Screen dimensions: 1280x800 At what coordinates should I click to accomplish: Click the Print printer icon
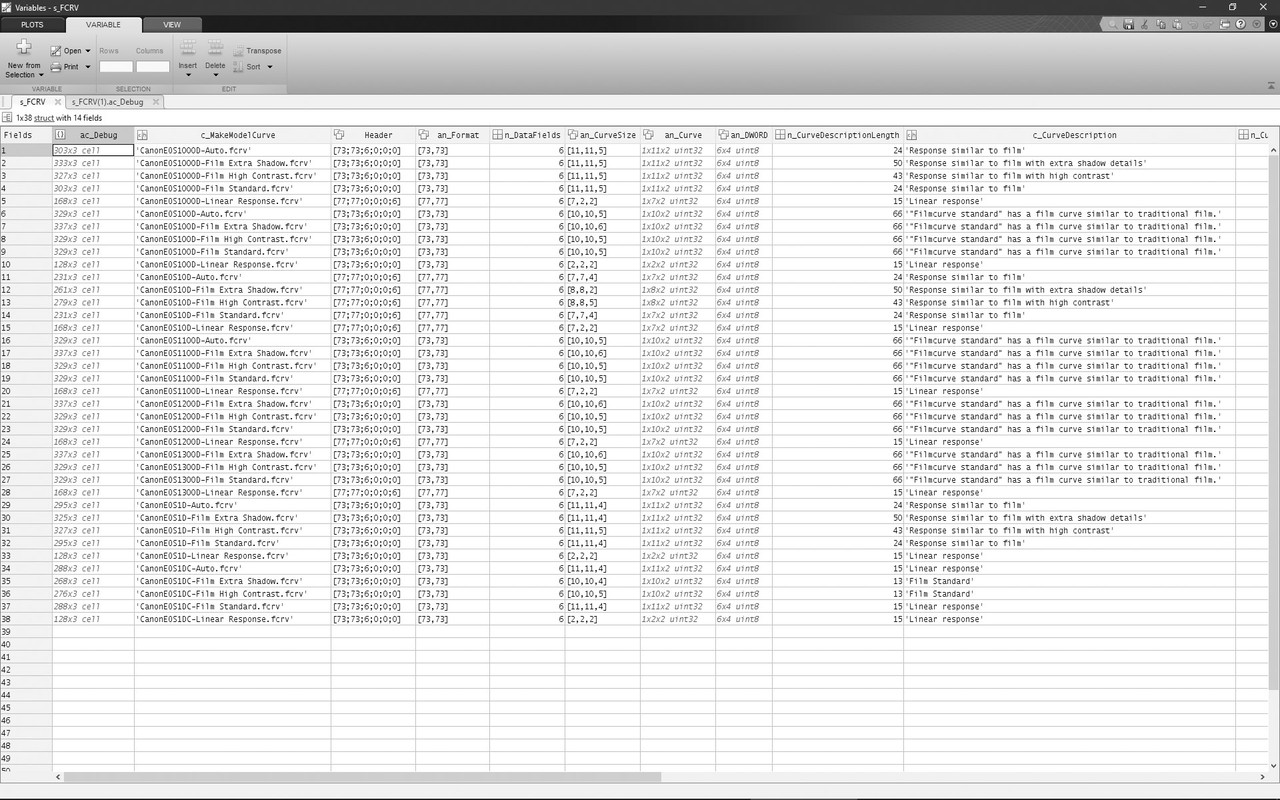56,67
